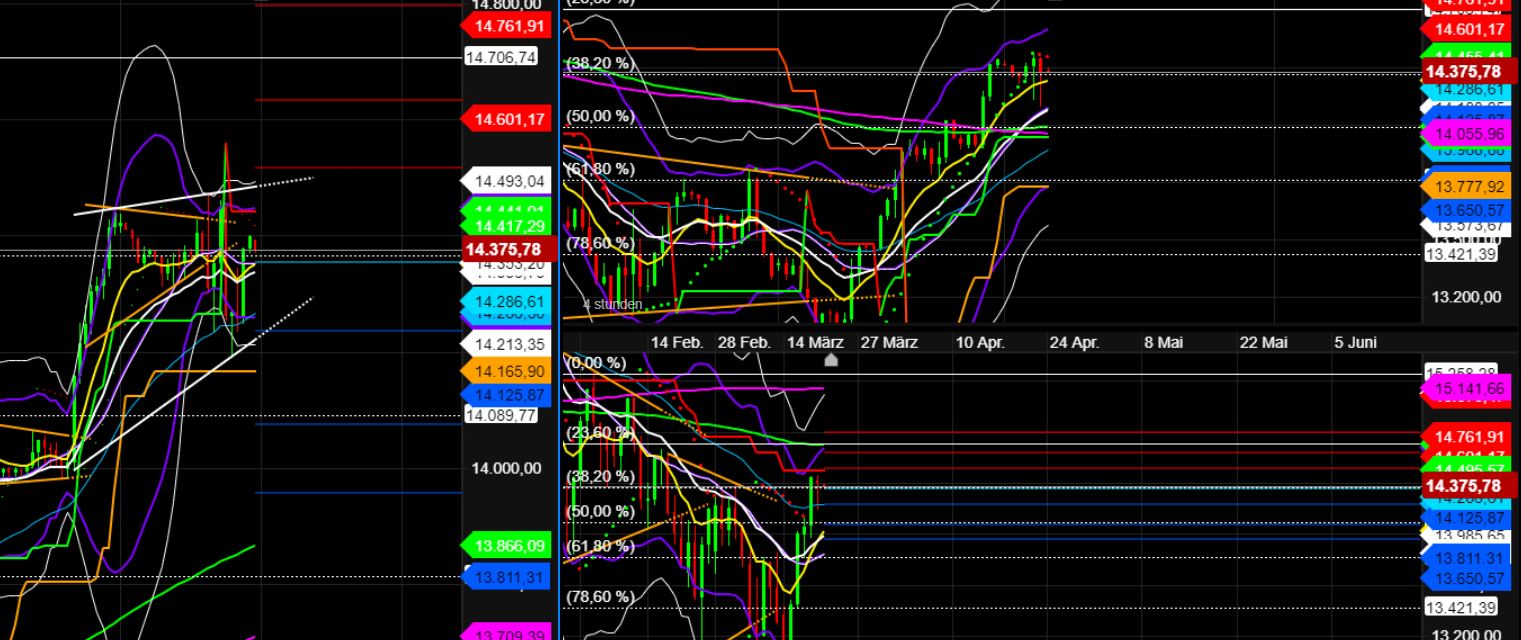Click the 4 stunden timeframe label
The height and width of the screenshot is (640, 1521).
pyautogui.click(x=611, y=303)
